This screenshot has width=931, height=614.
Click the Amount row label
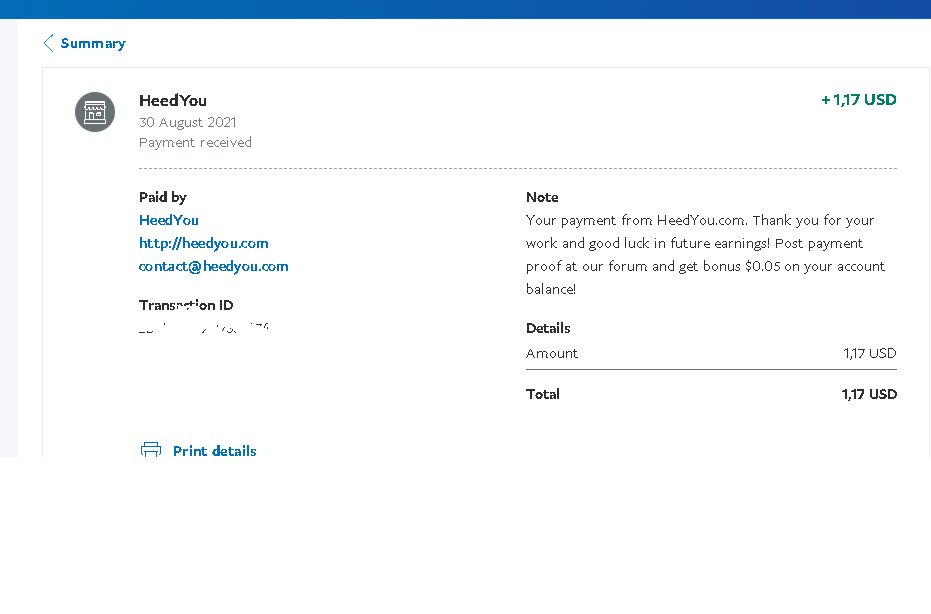(x=552, y=353)
